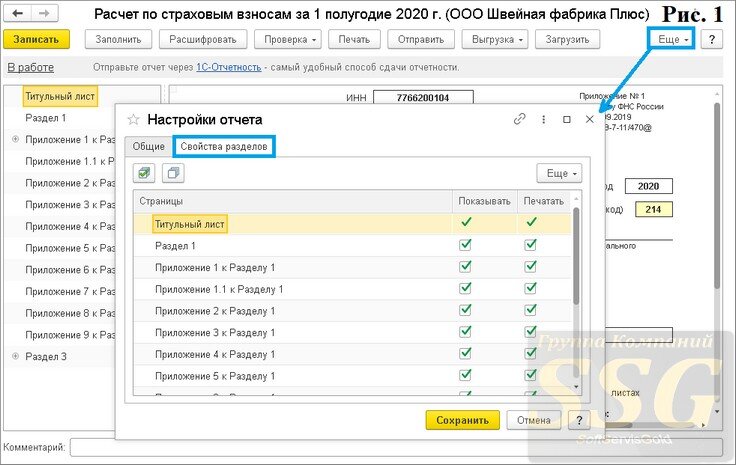Image resolution: width=736 pixels, height=465 pixels.
Task: Toggle Показывать for Приложение 5 к Разделу 1
Action: point(465,375)
